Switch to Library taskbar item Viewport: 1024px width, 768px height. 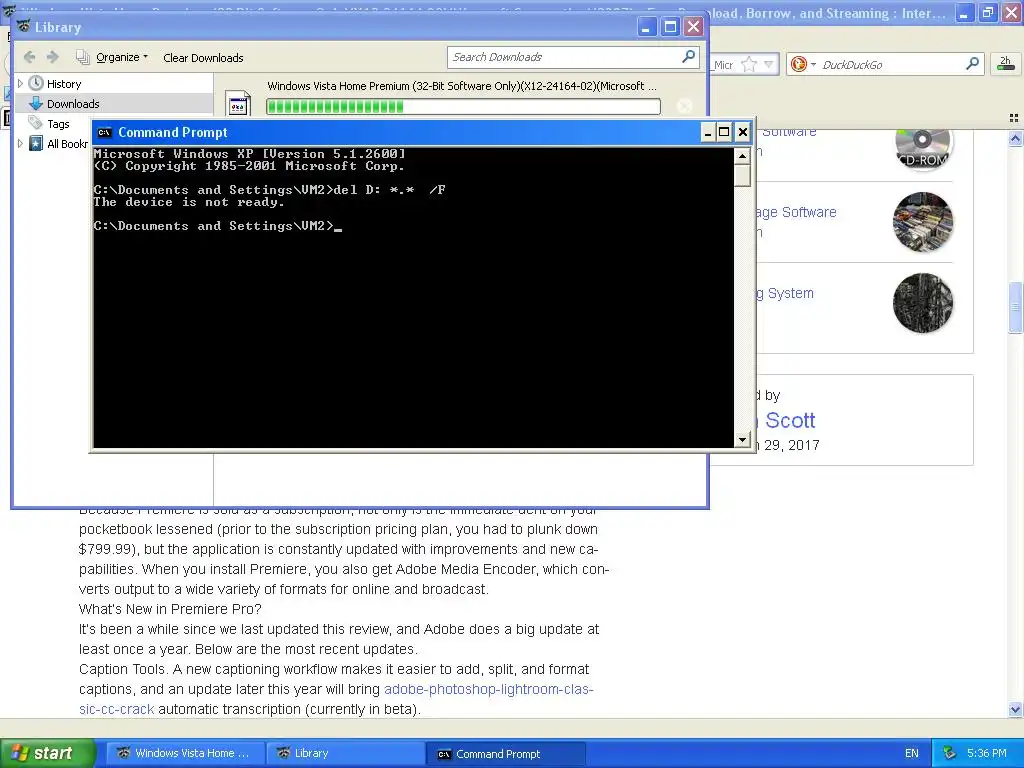tap(344, 753)
